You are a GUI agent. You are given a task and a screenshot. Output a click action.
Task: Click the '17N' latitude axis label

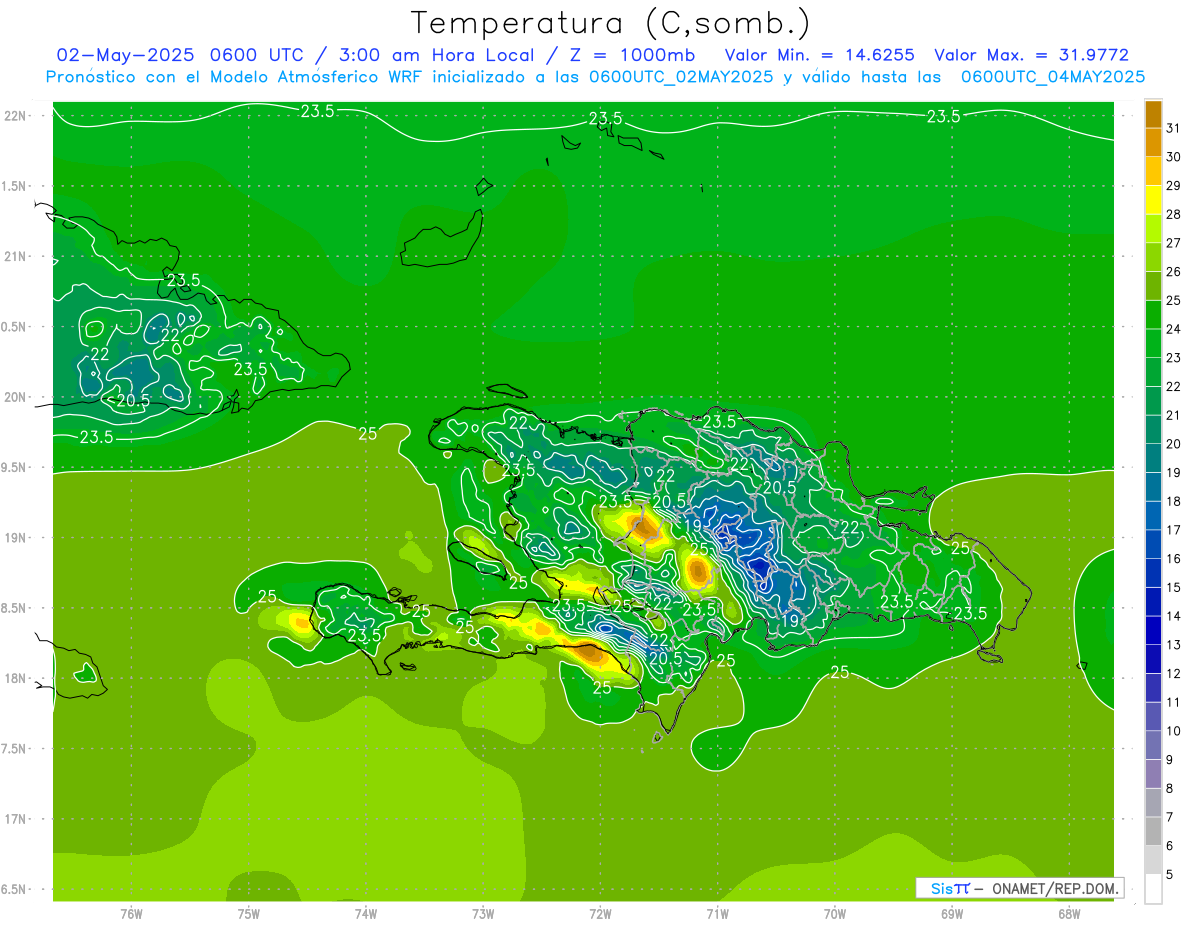coord(16,819)
